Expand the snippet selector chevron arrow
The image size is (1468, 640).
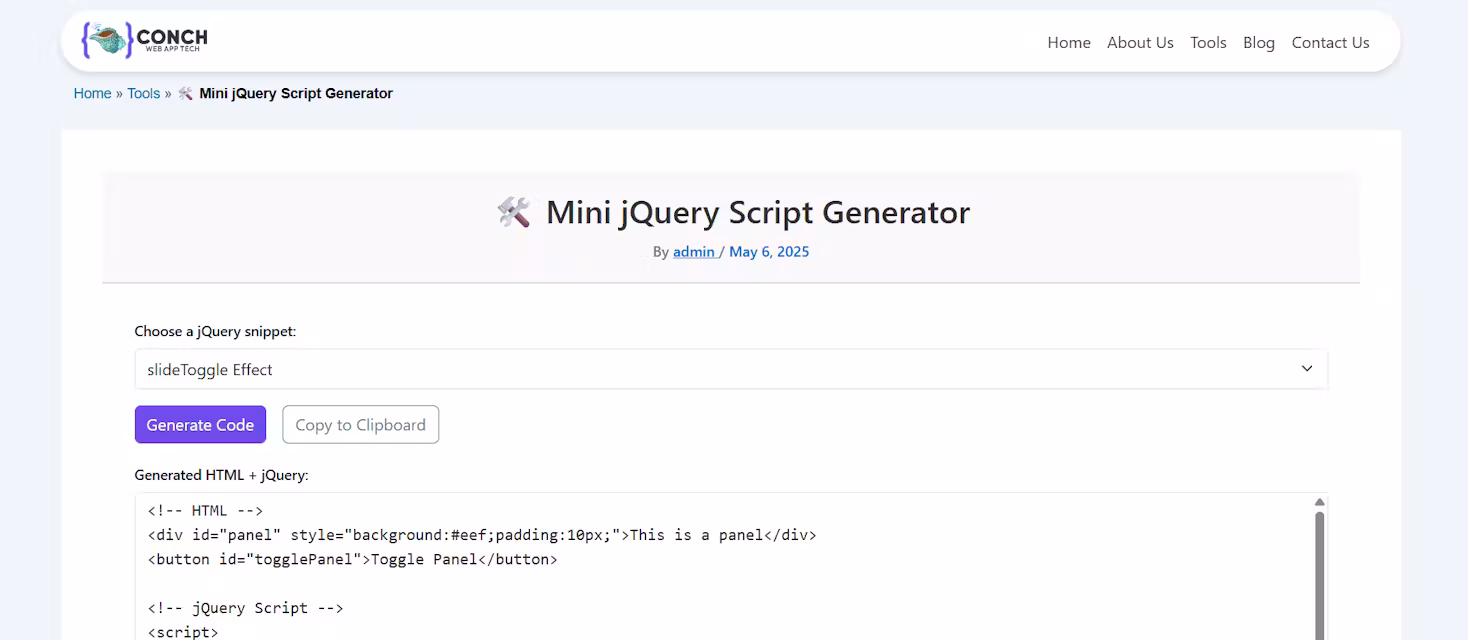click(x=1306, y=368)
